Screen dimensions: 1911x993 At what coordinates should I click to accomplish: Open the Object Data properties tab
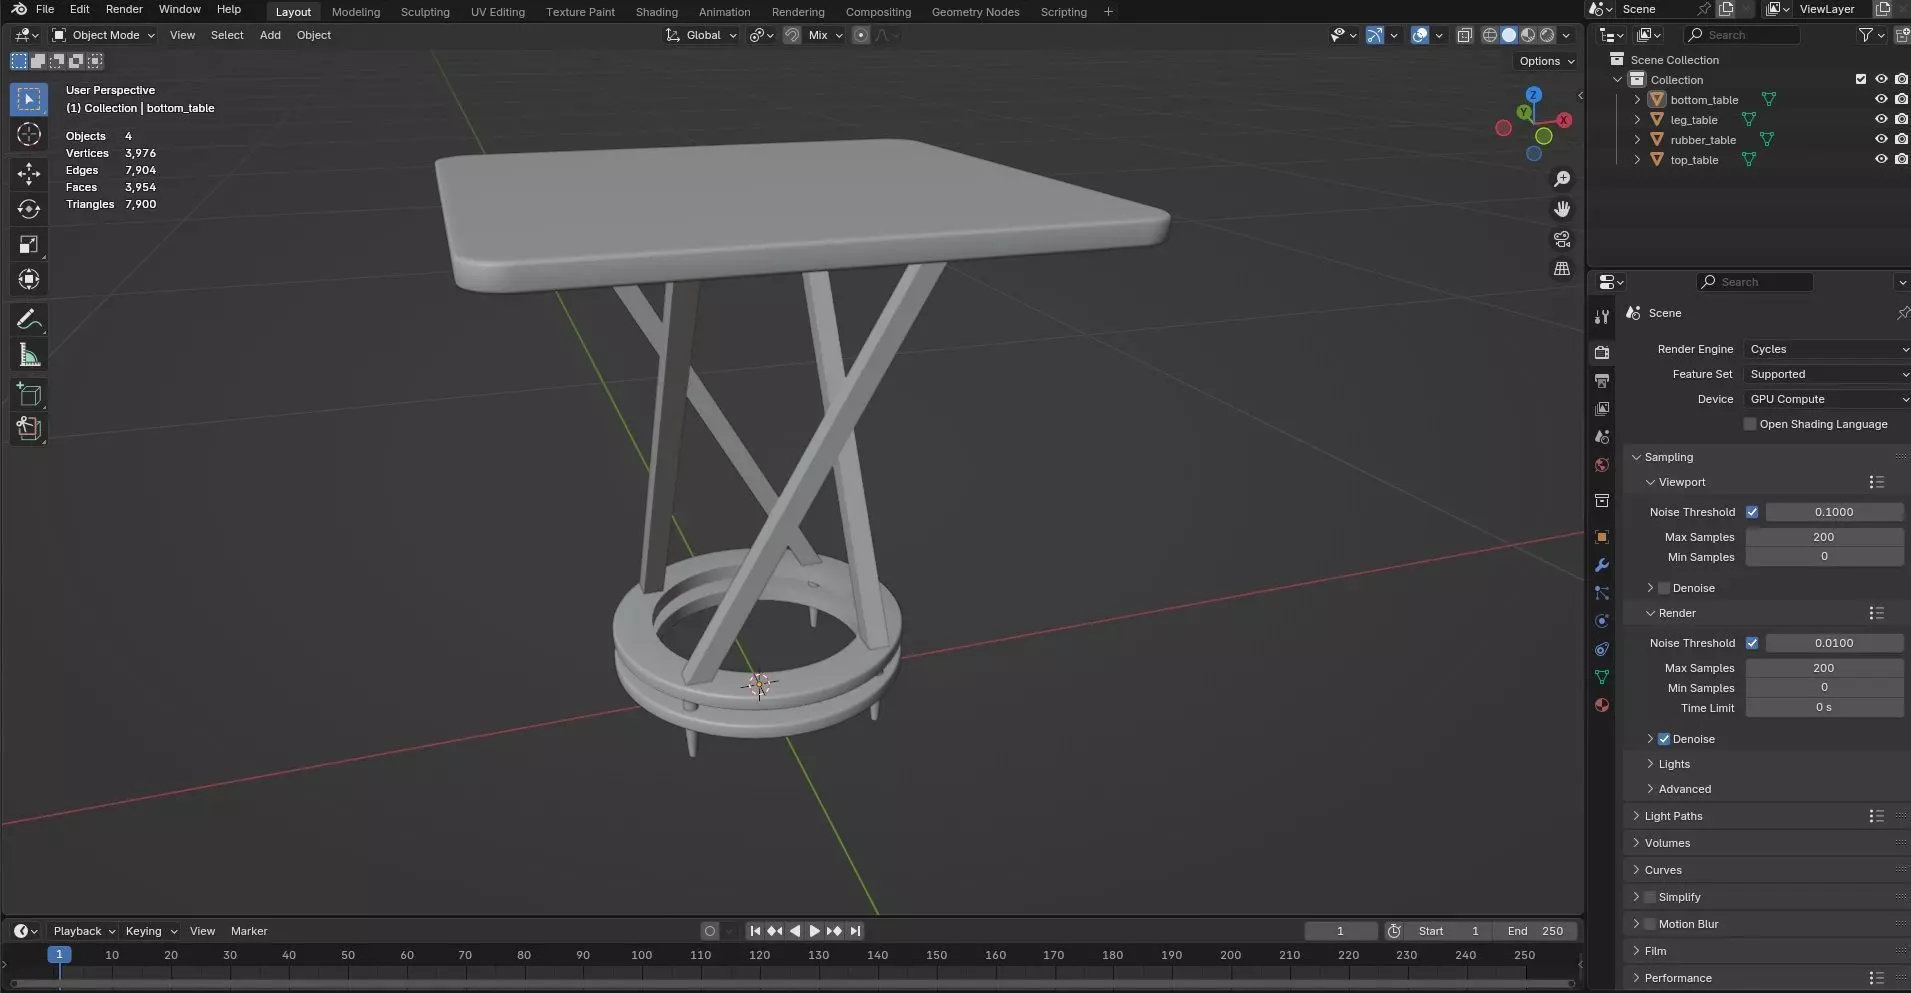point(1602,677)
